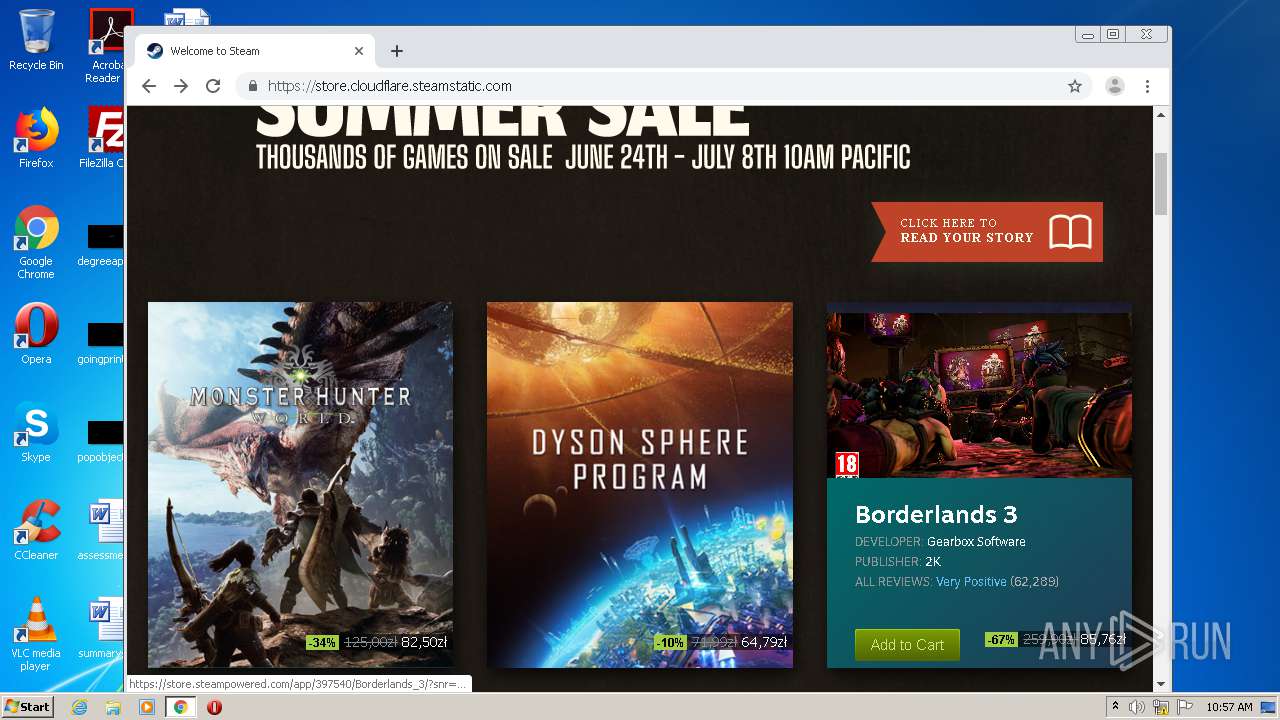Screen dimensions: 1280x720
Task: Click Read Your Story banner
Action: [986, 232]
